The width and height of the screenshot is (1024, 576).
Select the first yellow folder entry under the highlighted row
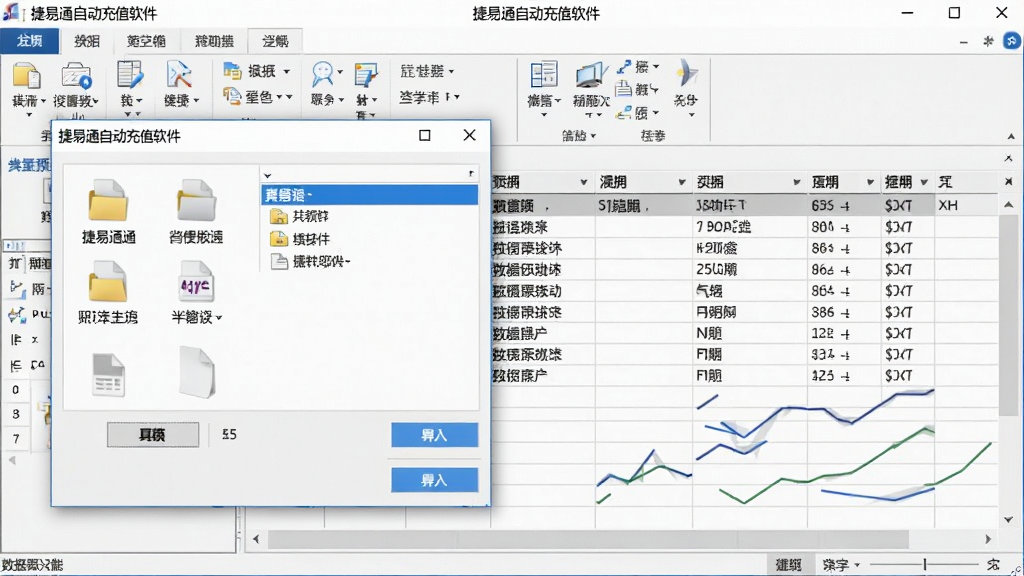click(x=299, y=216)
